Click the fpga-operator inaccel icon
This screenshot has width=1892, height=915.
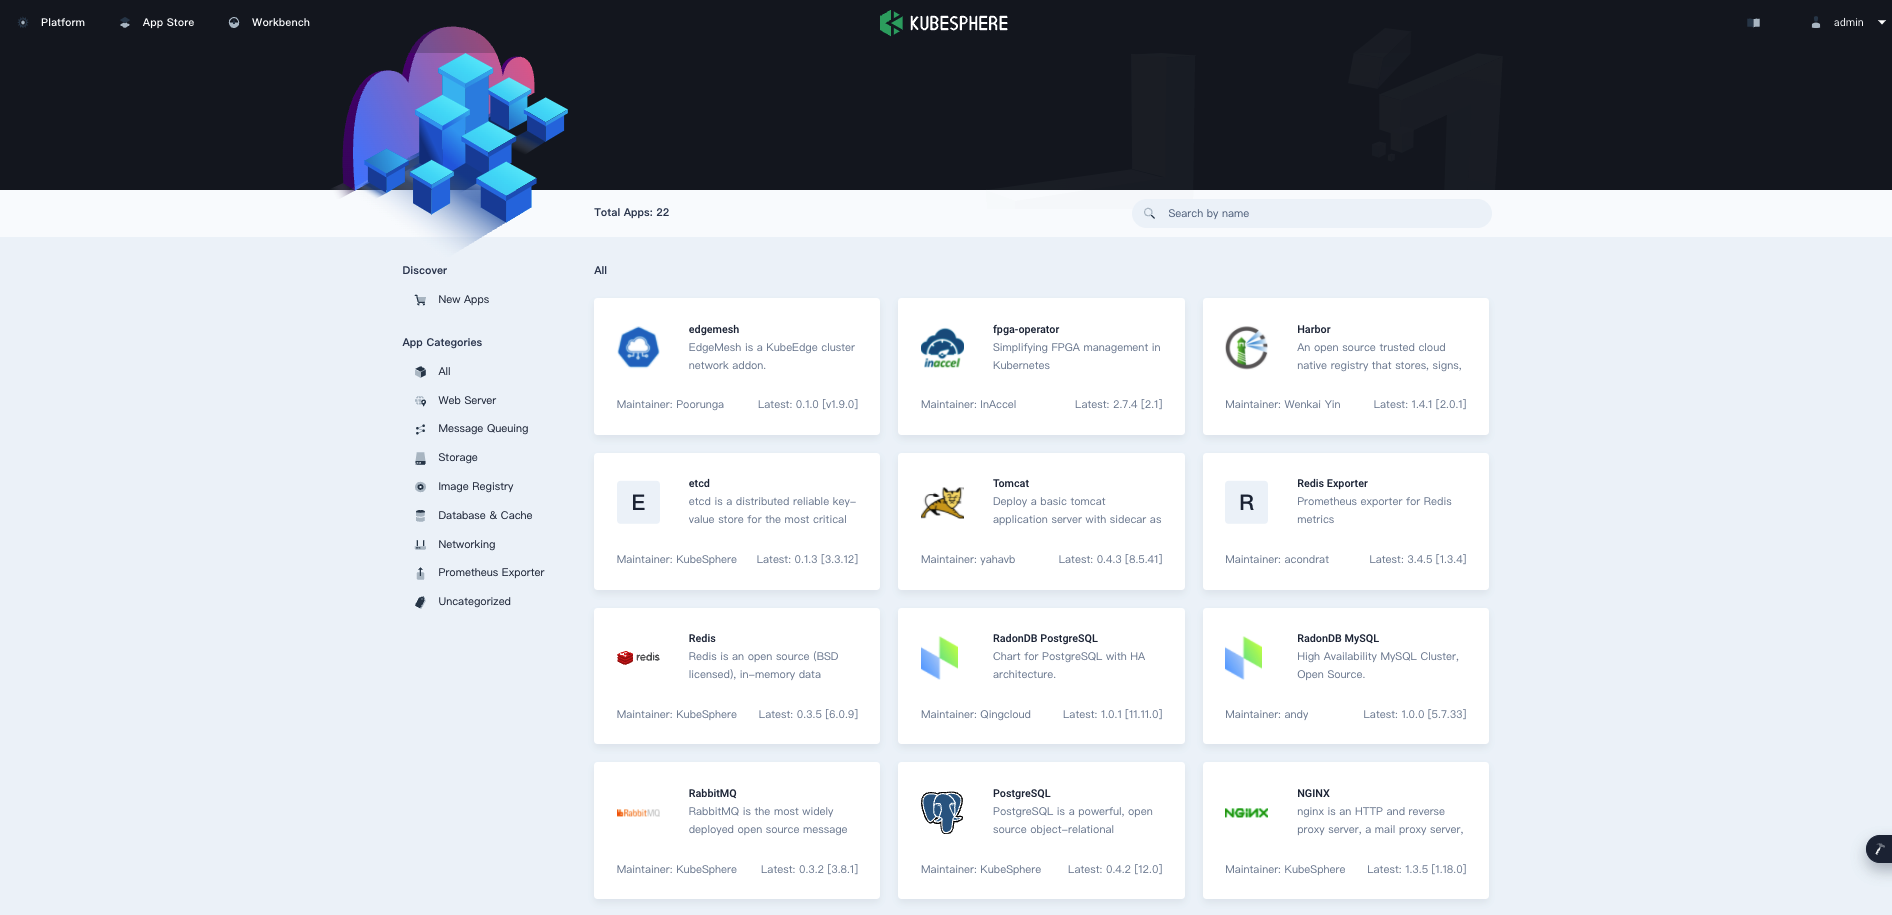(942, 348)
